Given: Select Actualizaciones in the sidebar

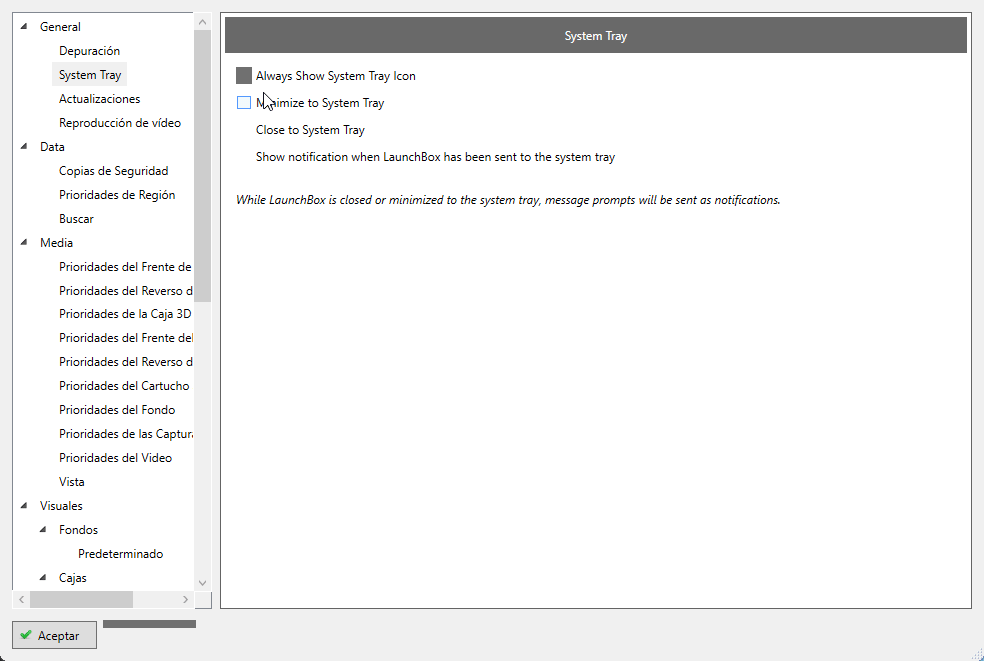Looking at the screenshot, I should click(99, 99).
